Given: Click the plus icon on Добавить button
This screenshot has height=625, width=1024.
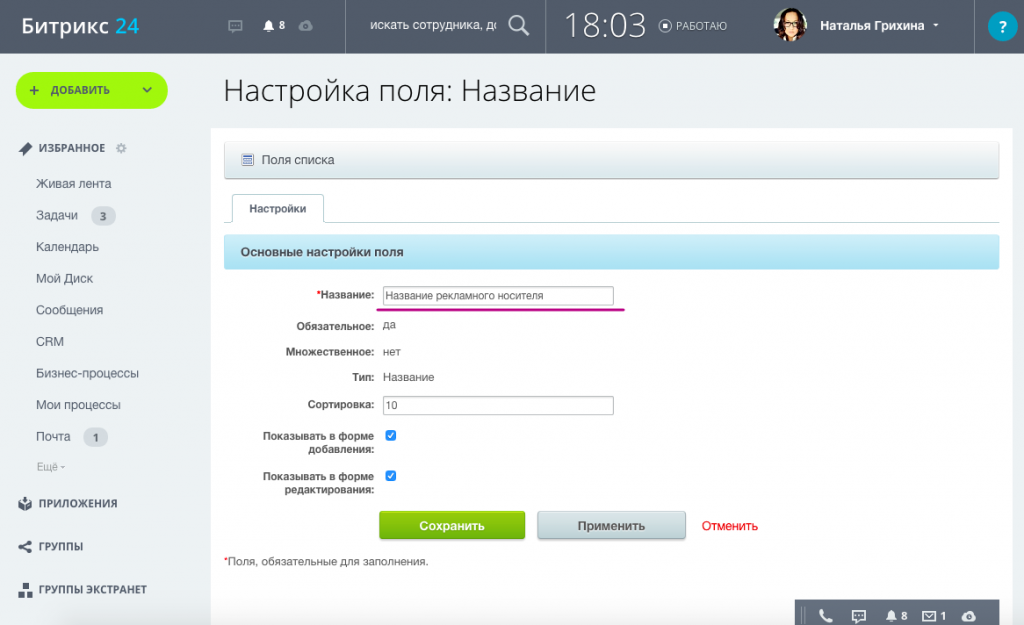Looking at the screenshot, I should pyautogui.click(x=35, y=90).
